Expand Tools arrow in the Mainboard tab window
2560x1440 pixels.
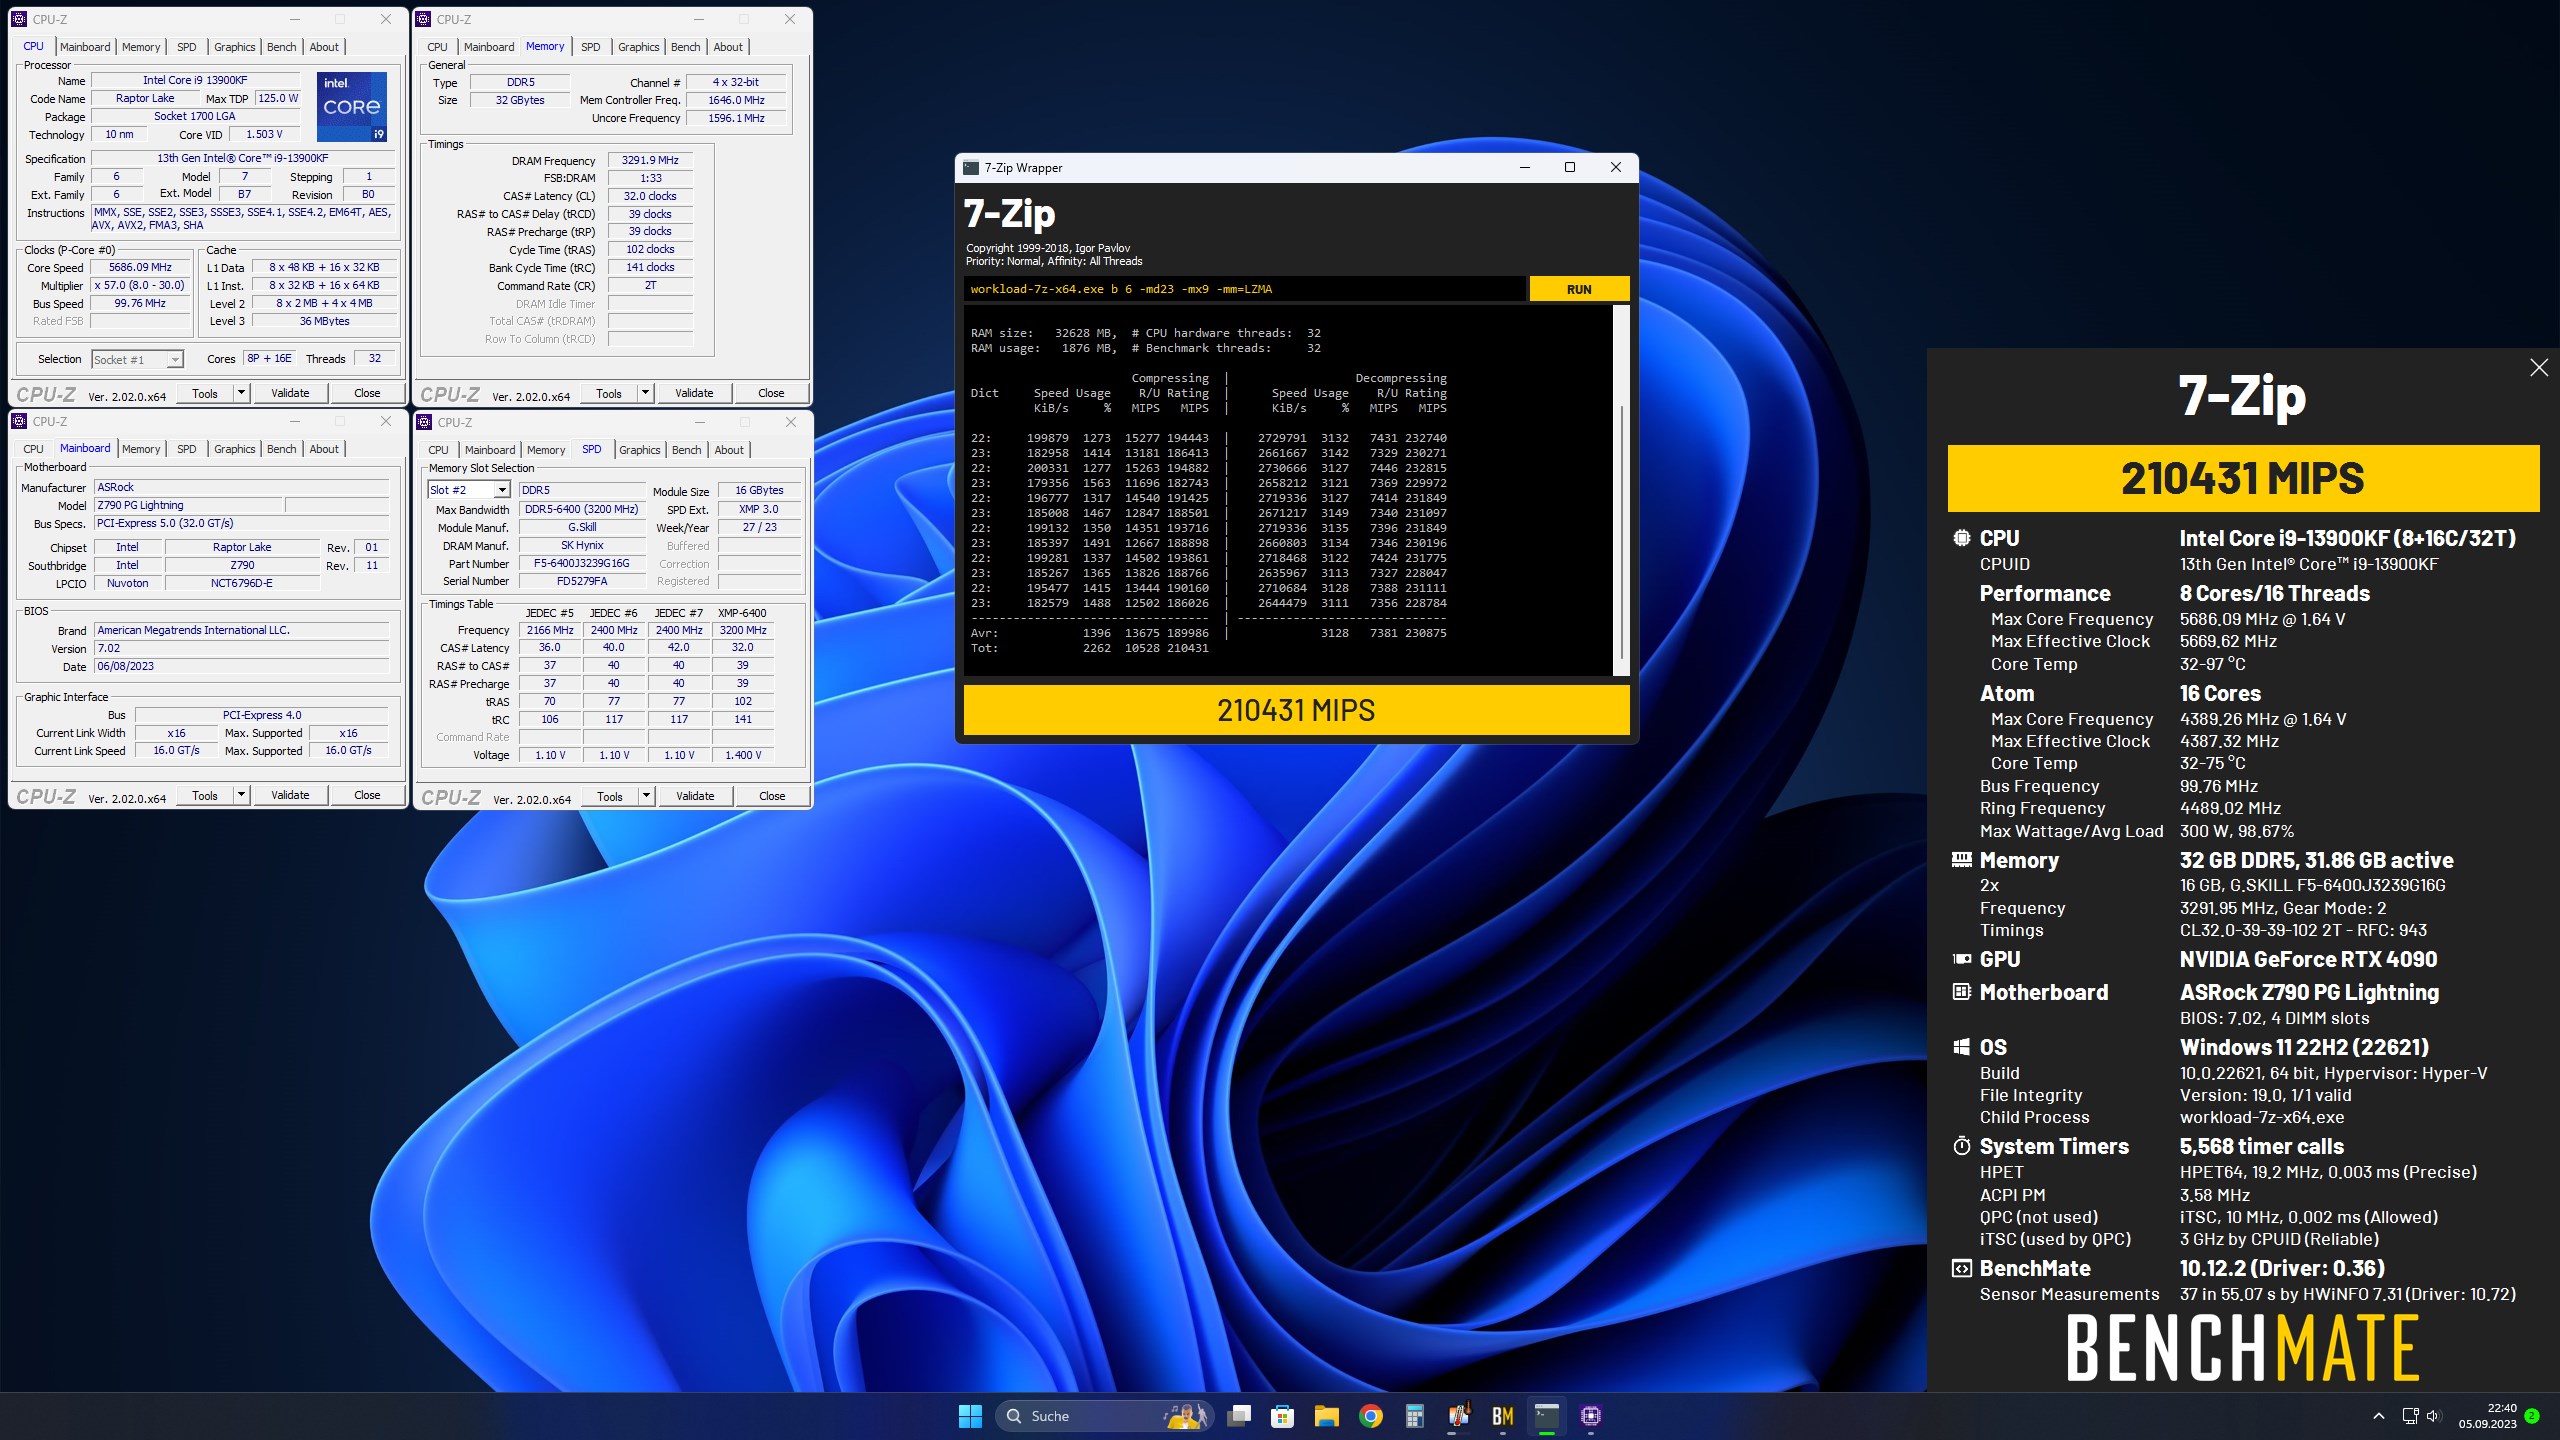point(241,795)
